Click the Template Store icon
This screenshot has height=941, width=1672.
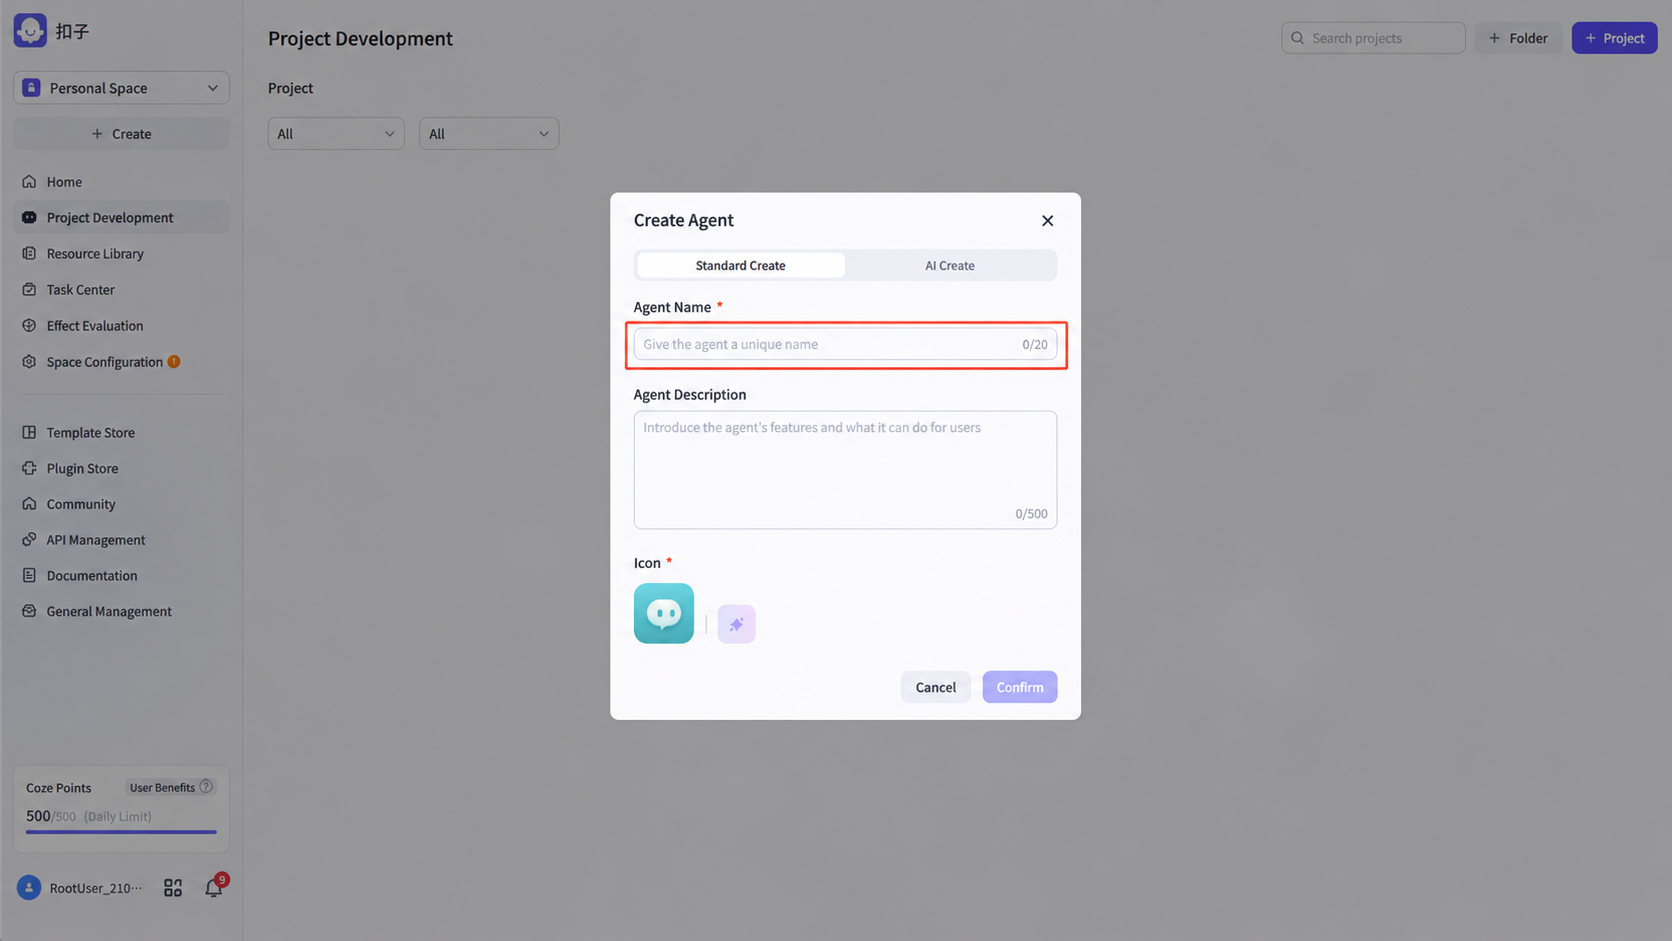[x=29, y=433]
